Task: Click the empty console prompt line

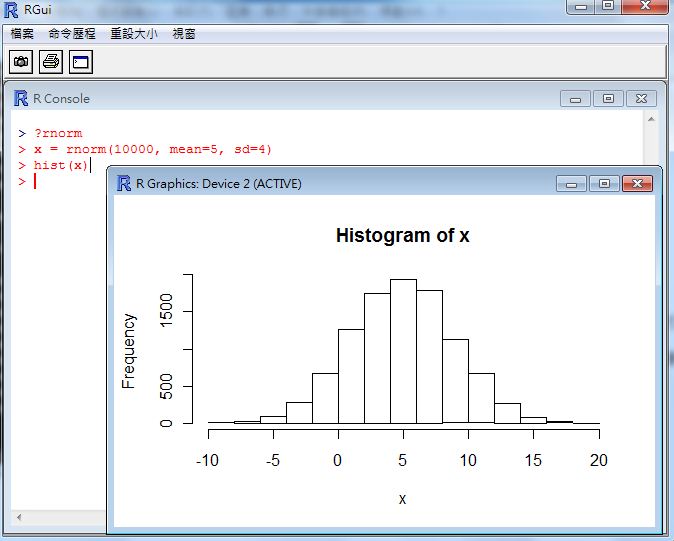Action: (60, 181)
